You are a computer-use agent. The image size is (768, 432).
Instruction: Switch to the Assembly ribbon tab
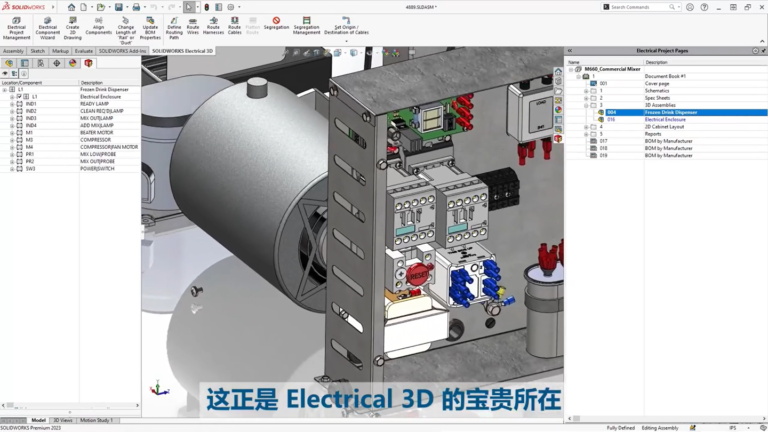13,51
